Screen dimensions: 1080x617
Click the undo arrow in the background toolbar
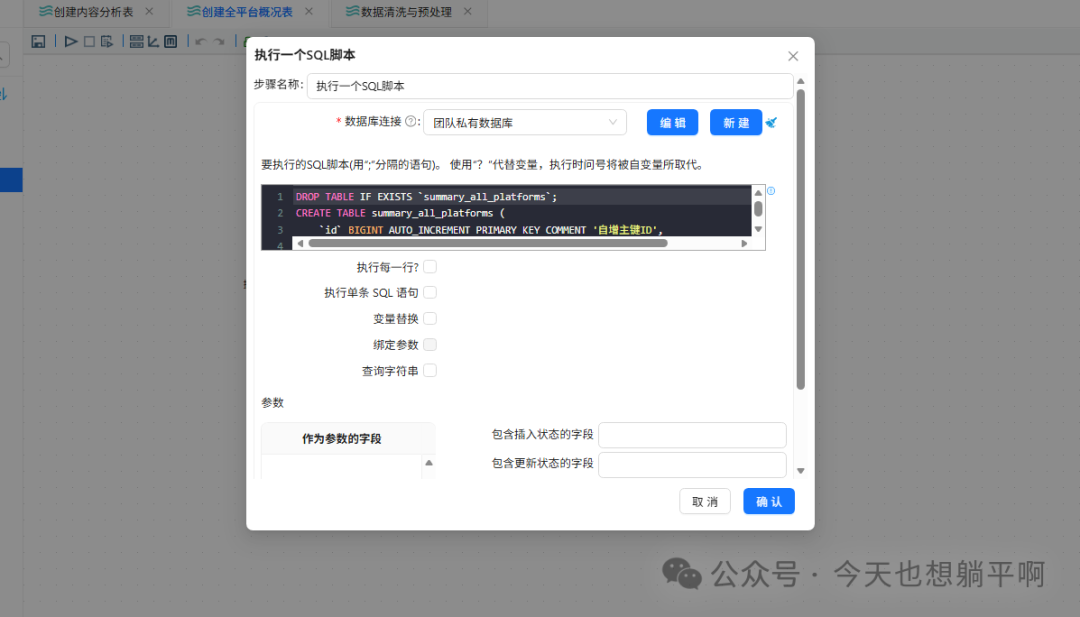click(x=200, y=42)
